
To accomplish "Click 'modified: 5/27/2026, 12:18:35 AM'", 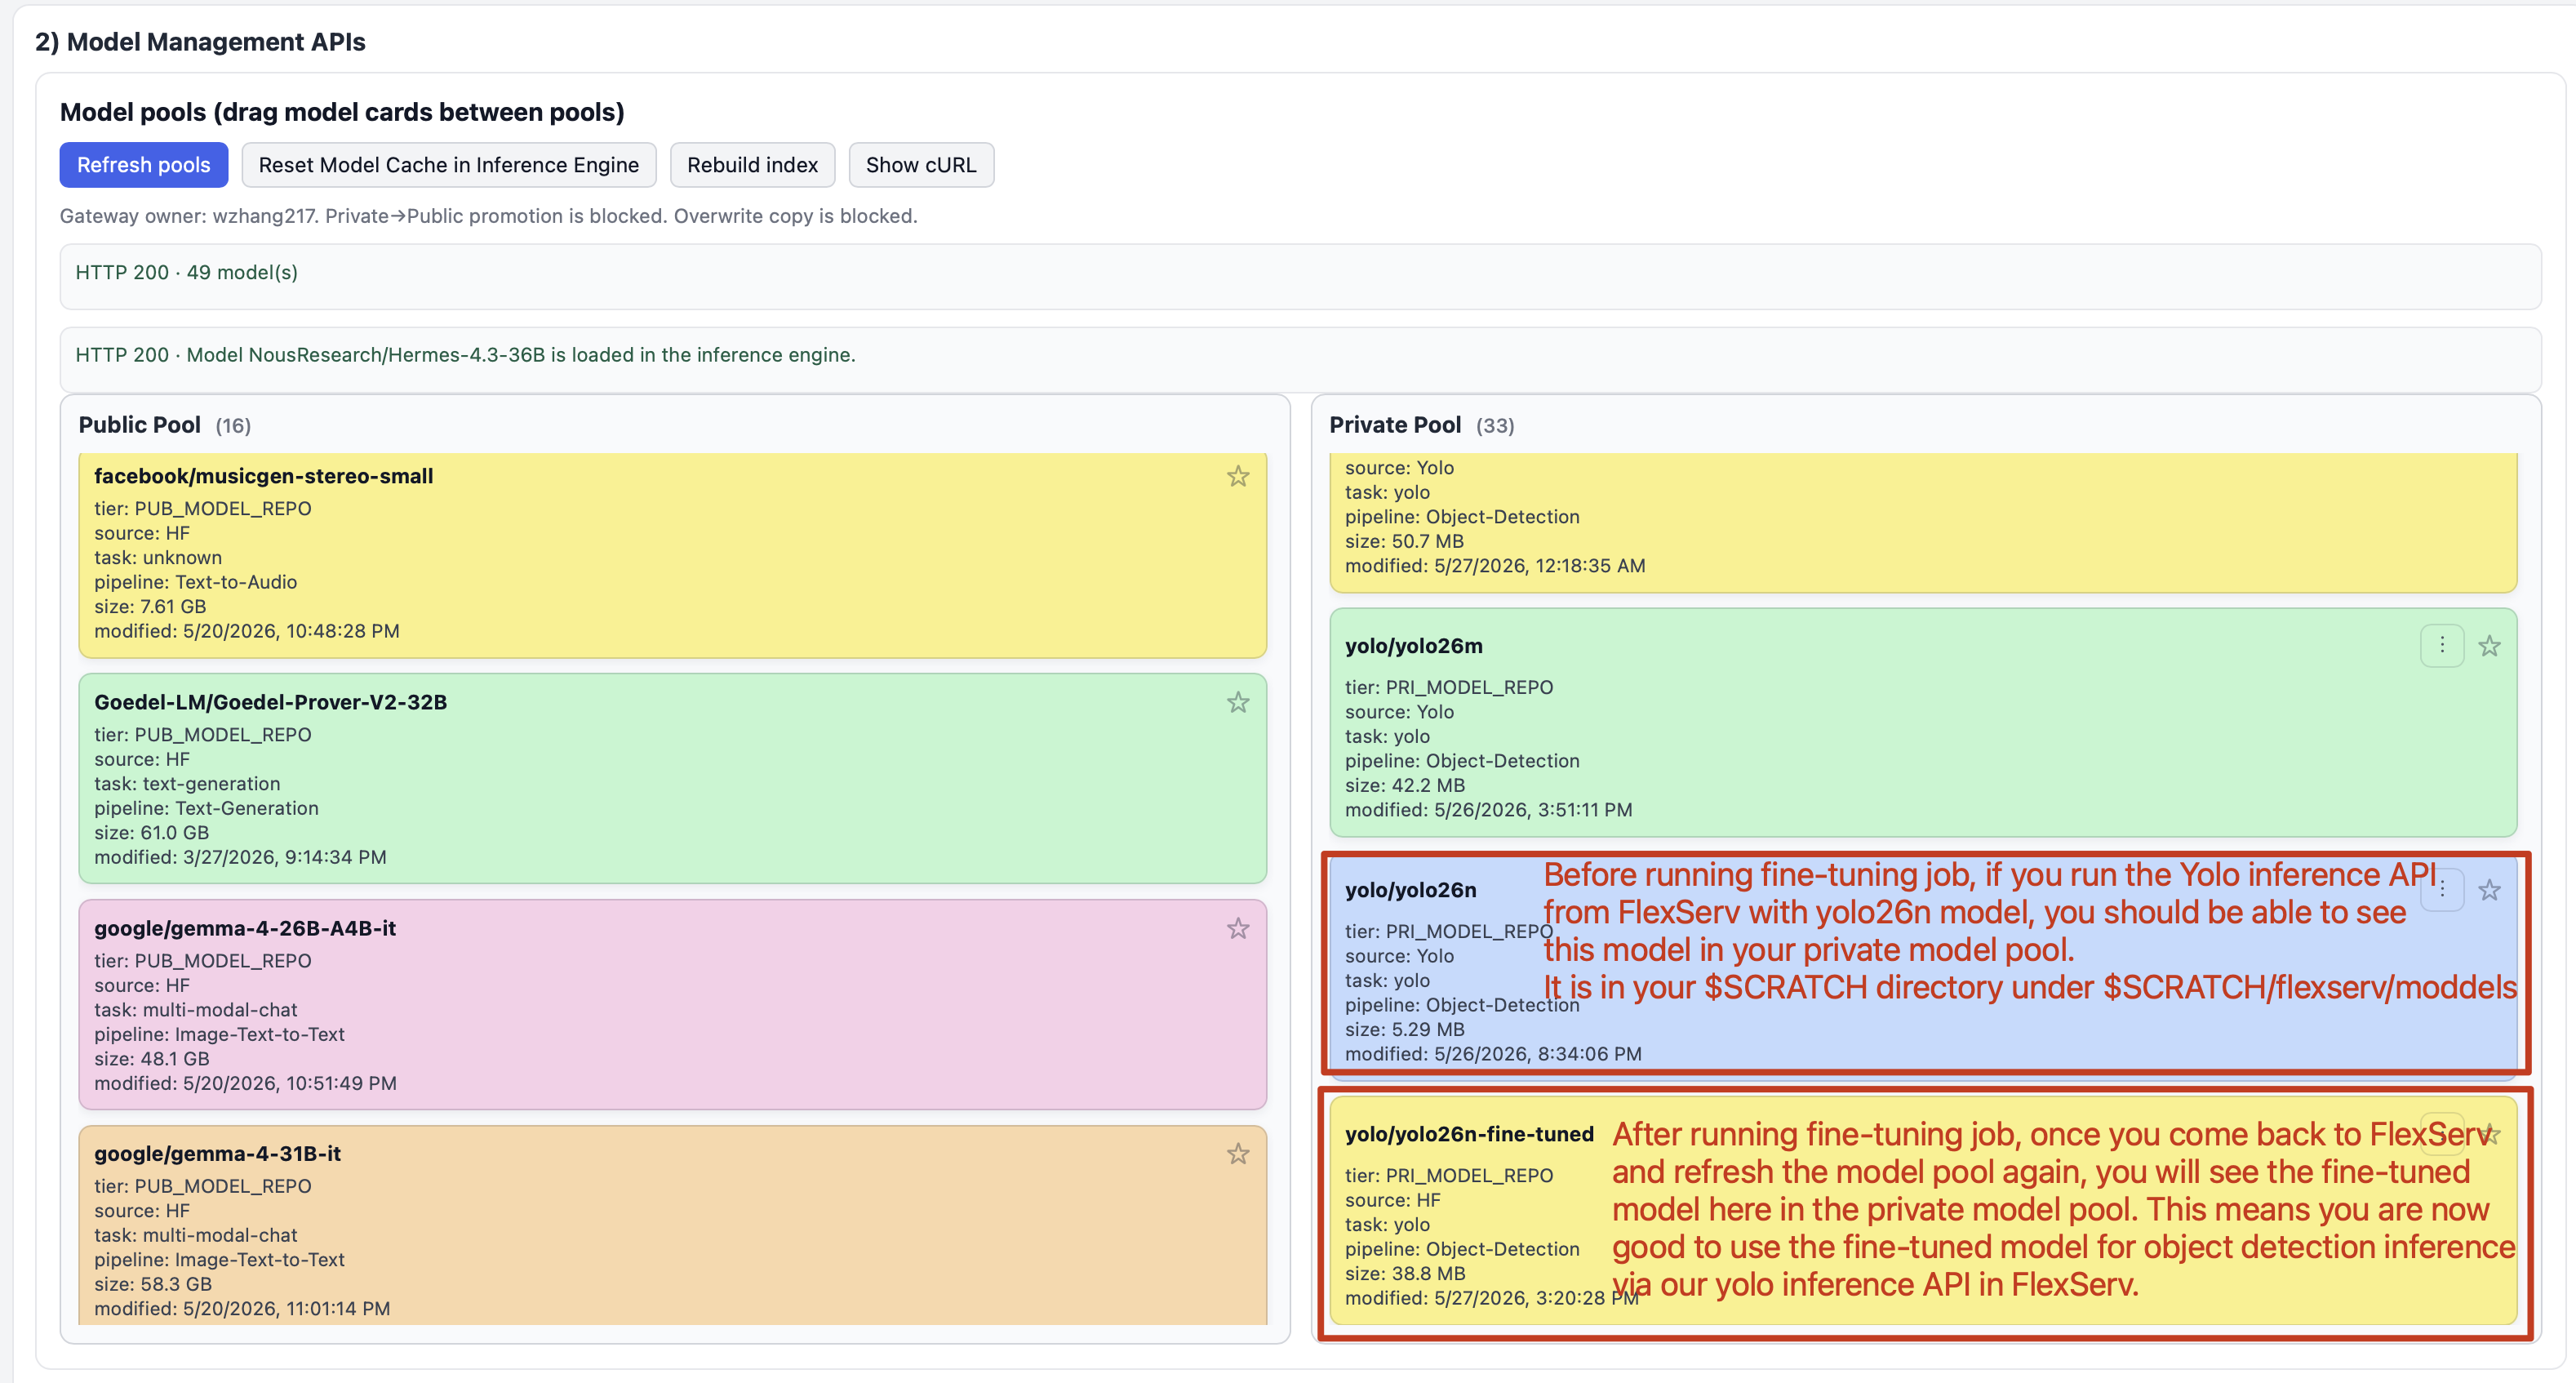I will click(1495, 566).
